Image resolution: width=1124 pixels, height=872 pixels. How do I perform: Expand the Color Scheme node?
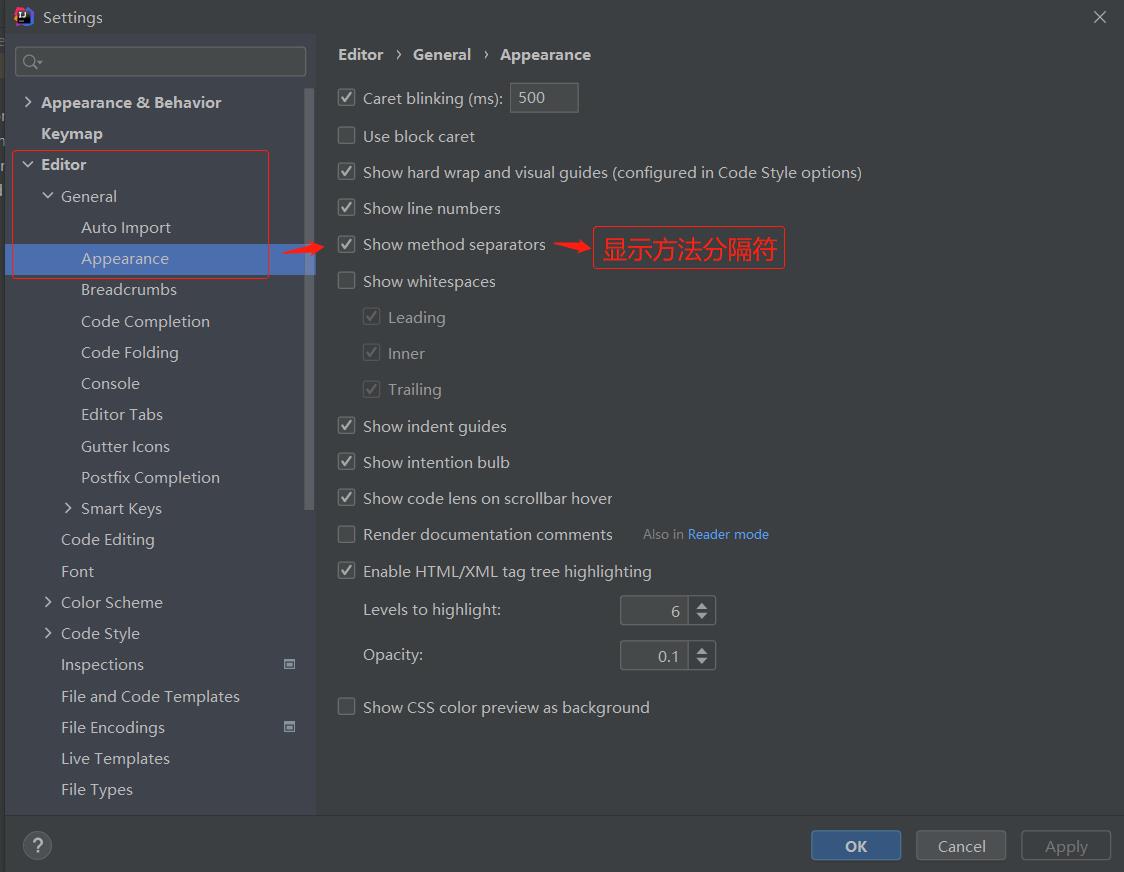pyautogui.click(x=48, y=602)
